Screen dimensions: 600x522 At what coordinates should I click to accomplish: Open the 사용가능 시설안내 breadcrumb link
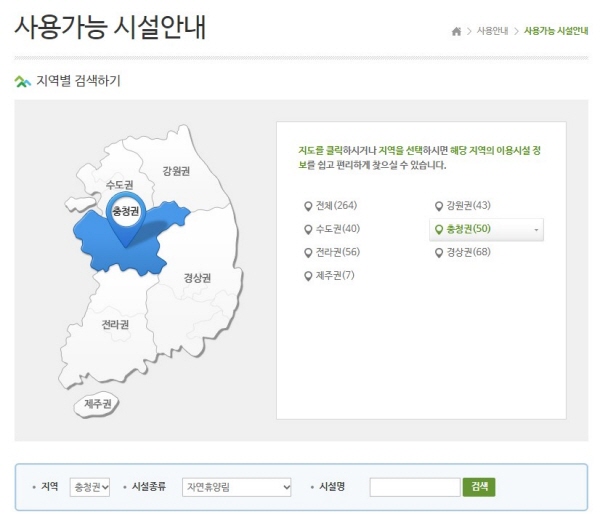point(556,31)
